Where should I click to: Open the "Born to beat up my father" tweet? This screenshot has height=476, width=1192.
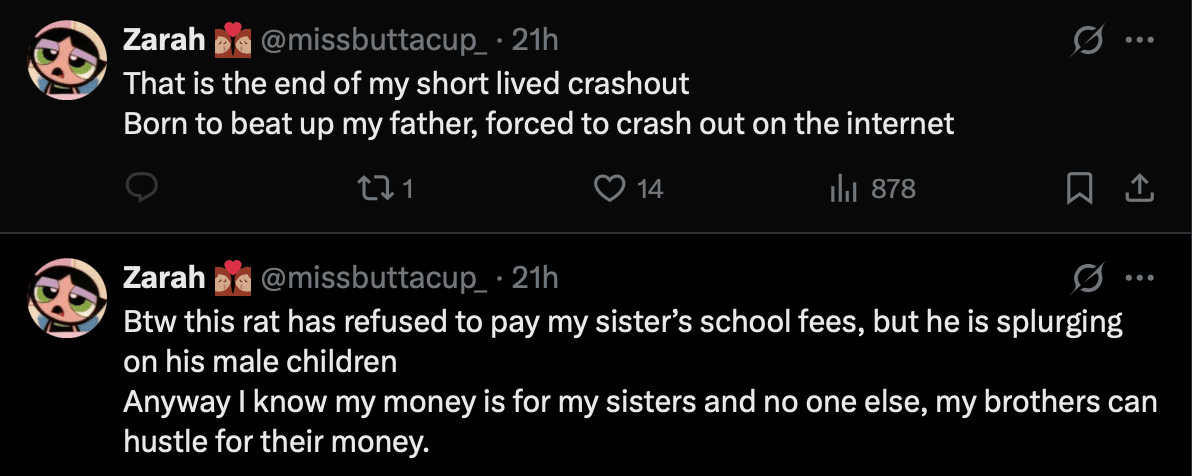point(540,124)
